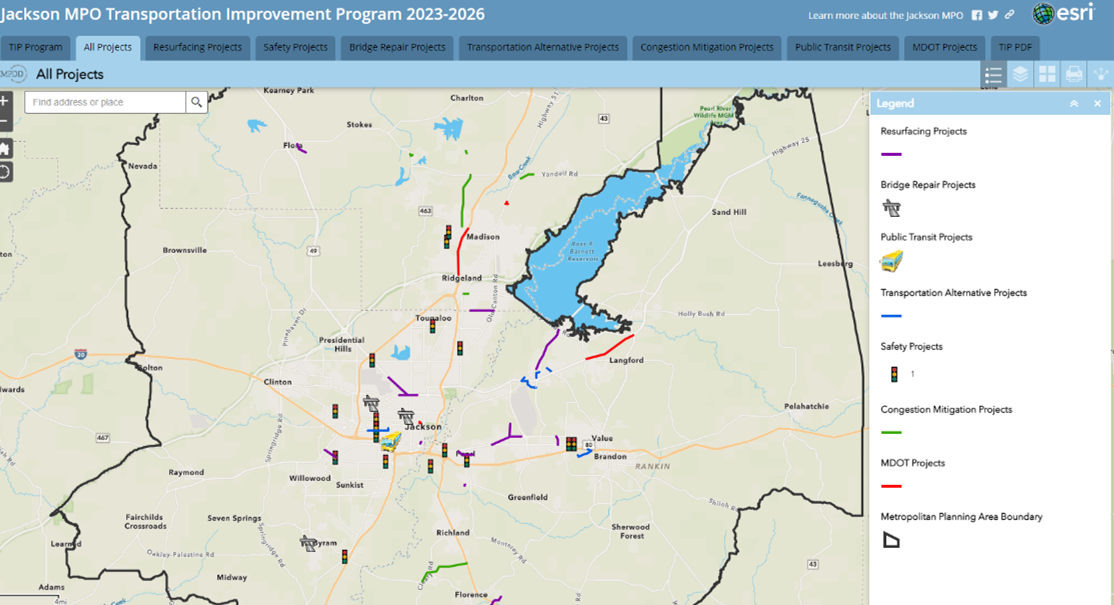Click the Metropolitan Planning Area Boundary legend text

[x=961, y=517]
